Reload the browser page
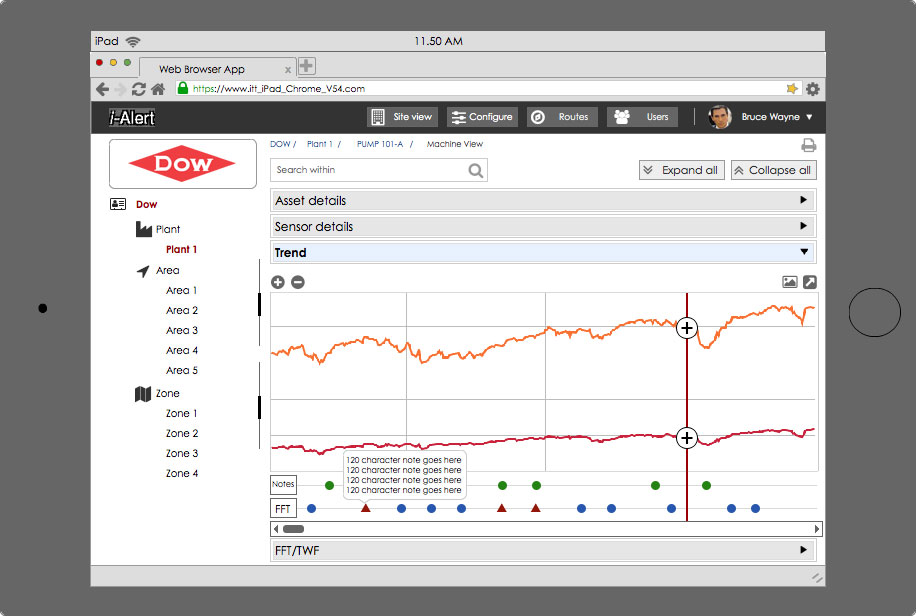Screen dimensions: 916x616 coord(139,89)
